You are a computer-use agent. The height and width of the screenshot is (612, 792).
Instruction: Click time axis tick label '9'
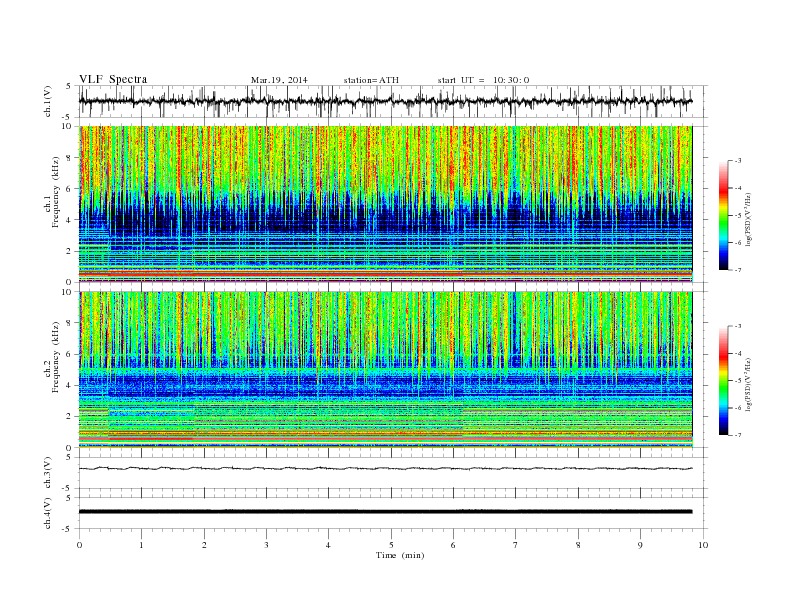click(640, 545)
